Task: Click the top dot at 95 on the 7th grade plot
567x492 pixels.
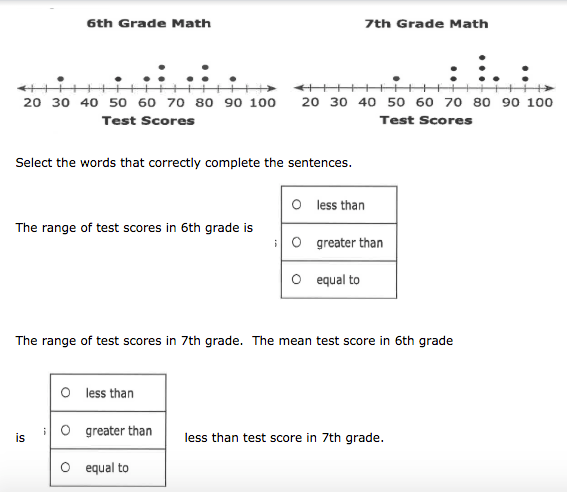Action: [x=525, y=68]
